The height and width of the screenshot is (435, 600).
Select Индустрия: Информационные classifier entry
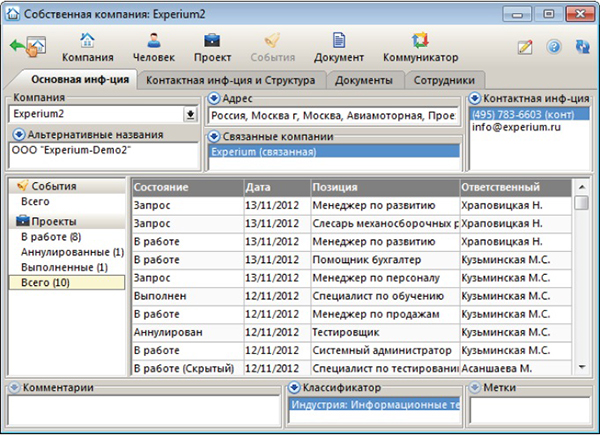pos(375,405)
